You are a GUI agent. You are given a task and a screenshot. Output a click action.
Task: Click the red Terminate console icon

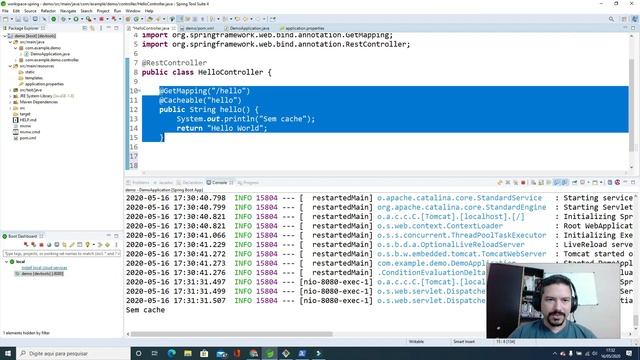[523, 182]
